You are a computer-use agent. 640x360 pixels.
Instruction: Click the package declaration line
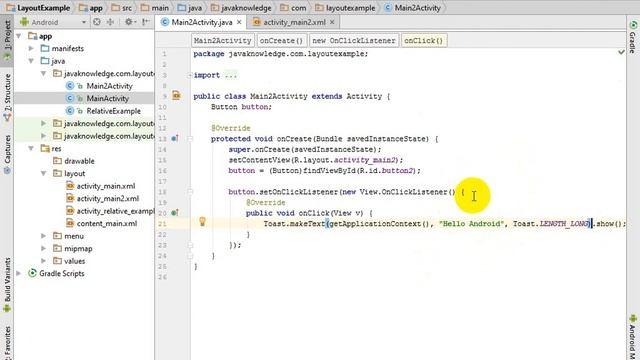[280, 54]
